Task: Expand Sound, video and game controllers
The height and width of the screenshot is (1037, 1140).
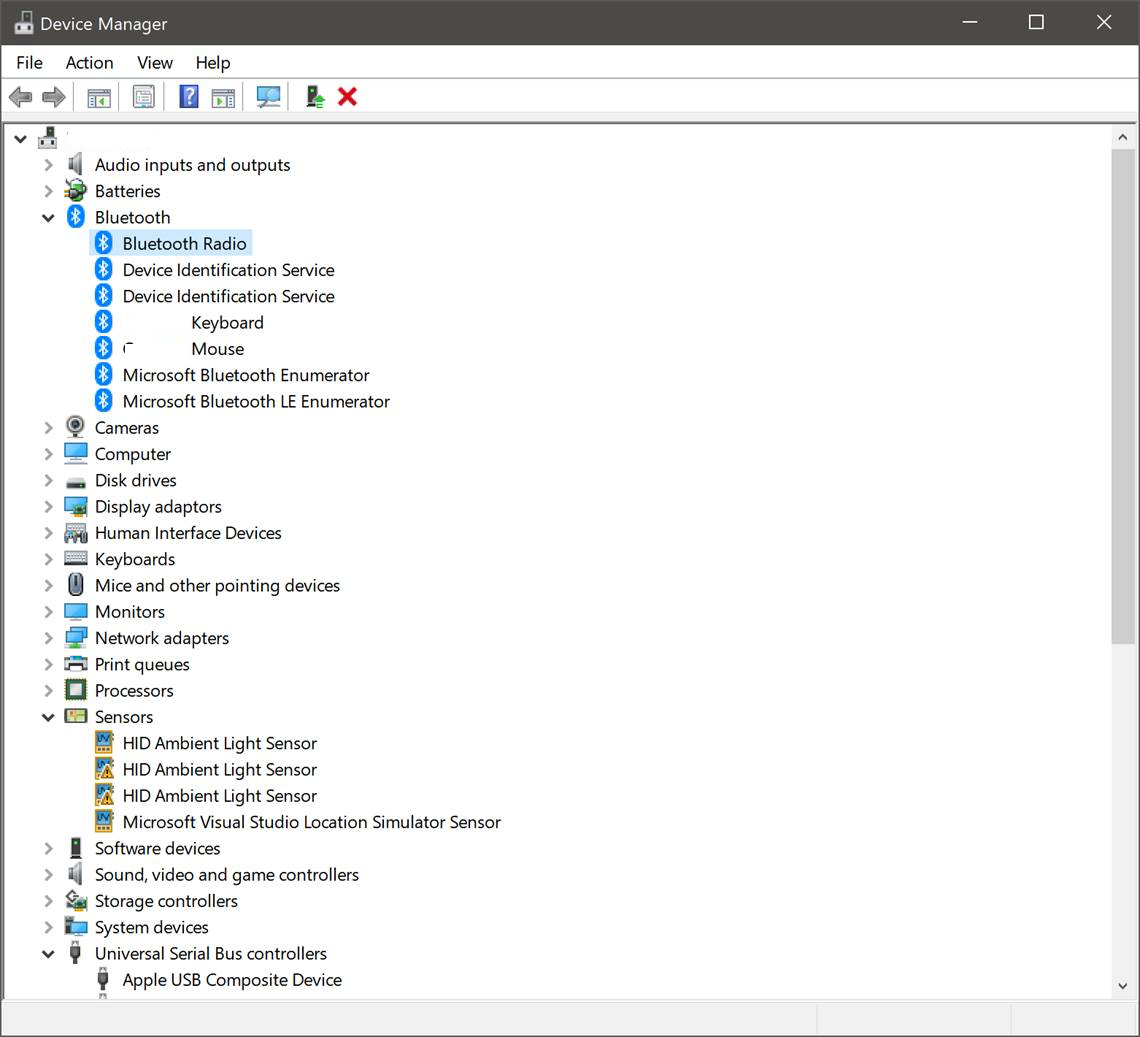Action: tap(48, 875)
